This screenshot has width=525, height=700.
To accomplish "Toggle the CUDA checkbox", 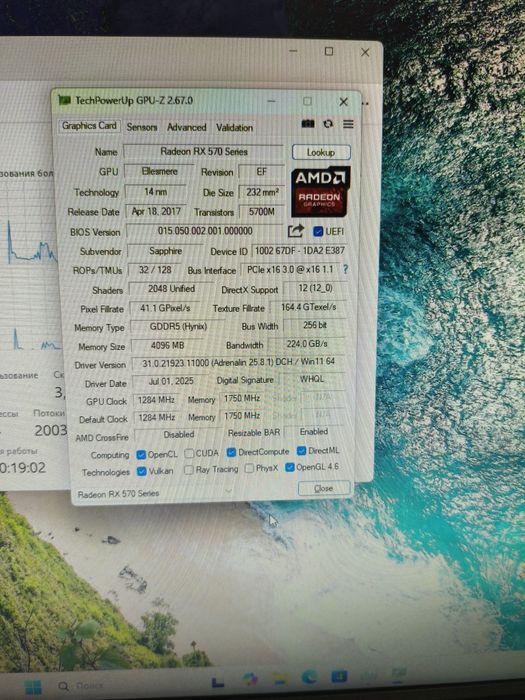I will 189,453.
